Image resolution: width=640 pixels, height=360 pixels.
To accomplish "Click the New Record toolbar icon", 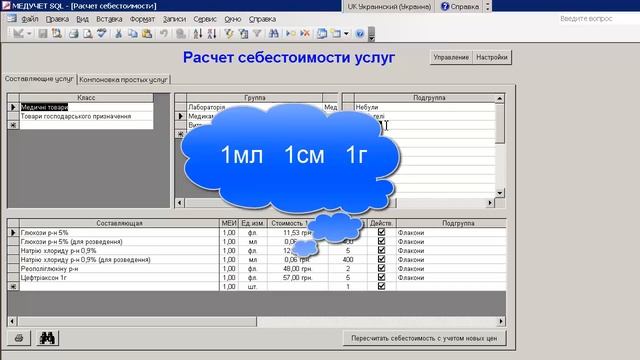I will (x=291, y=33).
